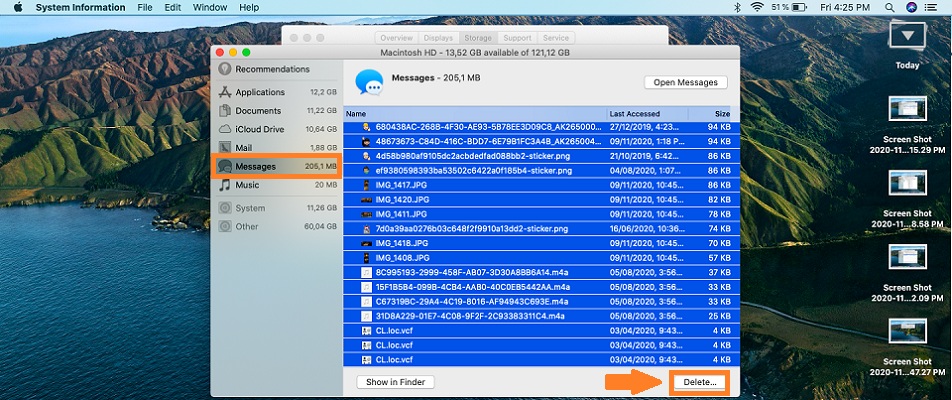Click the Bluetooth status icon

click(x=738, y=7)
